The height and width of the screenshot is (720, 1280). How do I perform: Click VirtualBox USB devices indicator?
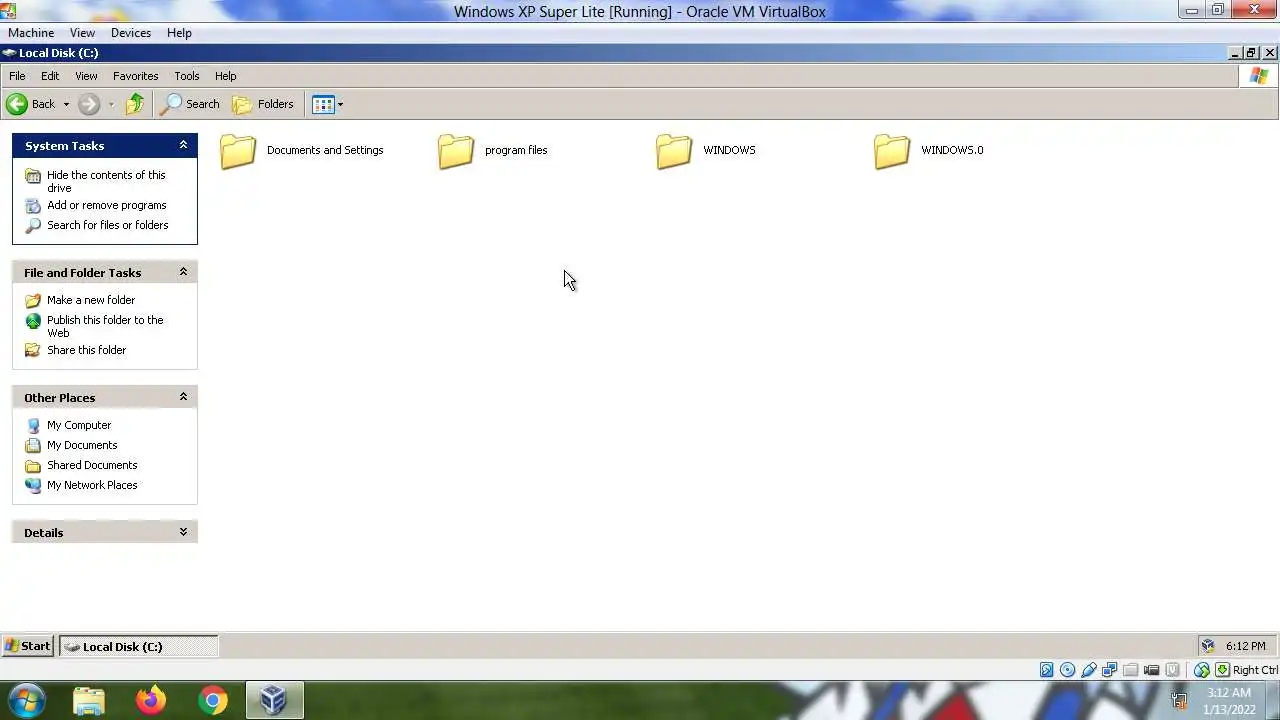click(x=1089, y=670)
